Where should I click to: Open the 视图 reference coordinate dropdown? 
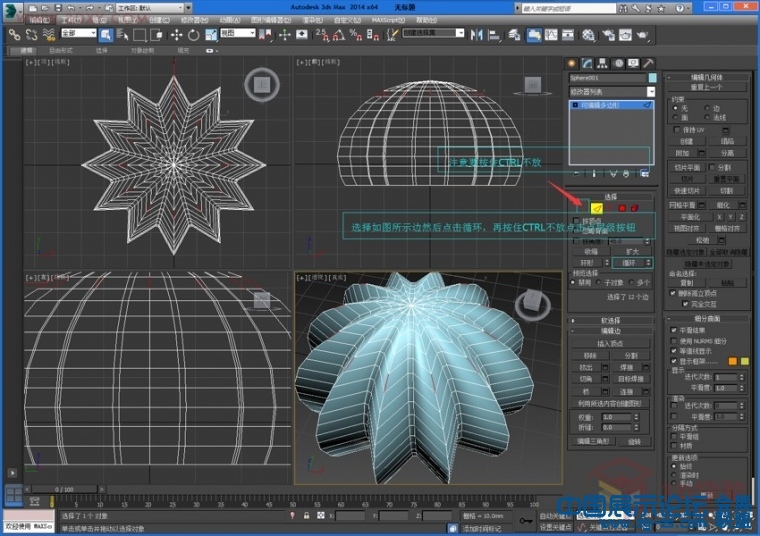(238, 33)
